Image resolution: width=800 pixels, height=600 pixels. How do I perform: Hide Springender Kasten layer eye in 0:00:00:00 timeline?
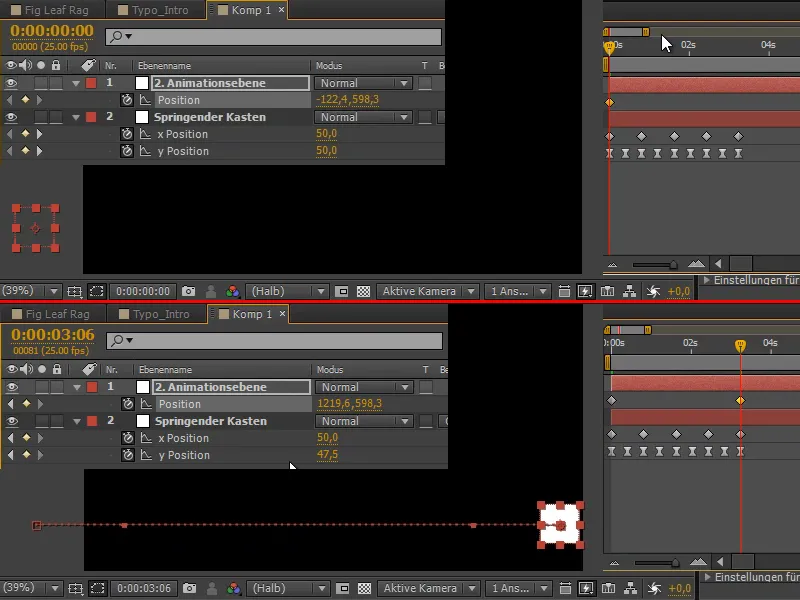[11, 117]
